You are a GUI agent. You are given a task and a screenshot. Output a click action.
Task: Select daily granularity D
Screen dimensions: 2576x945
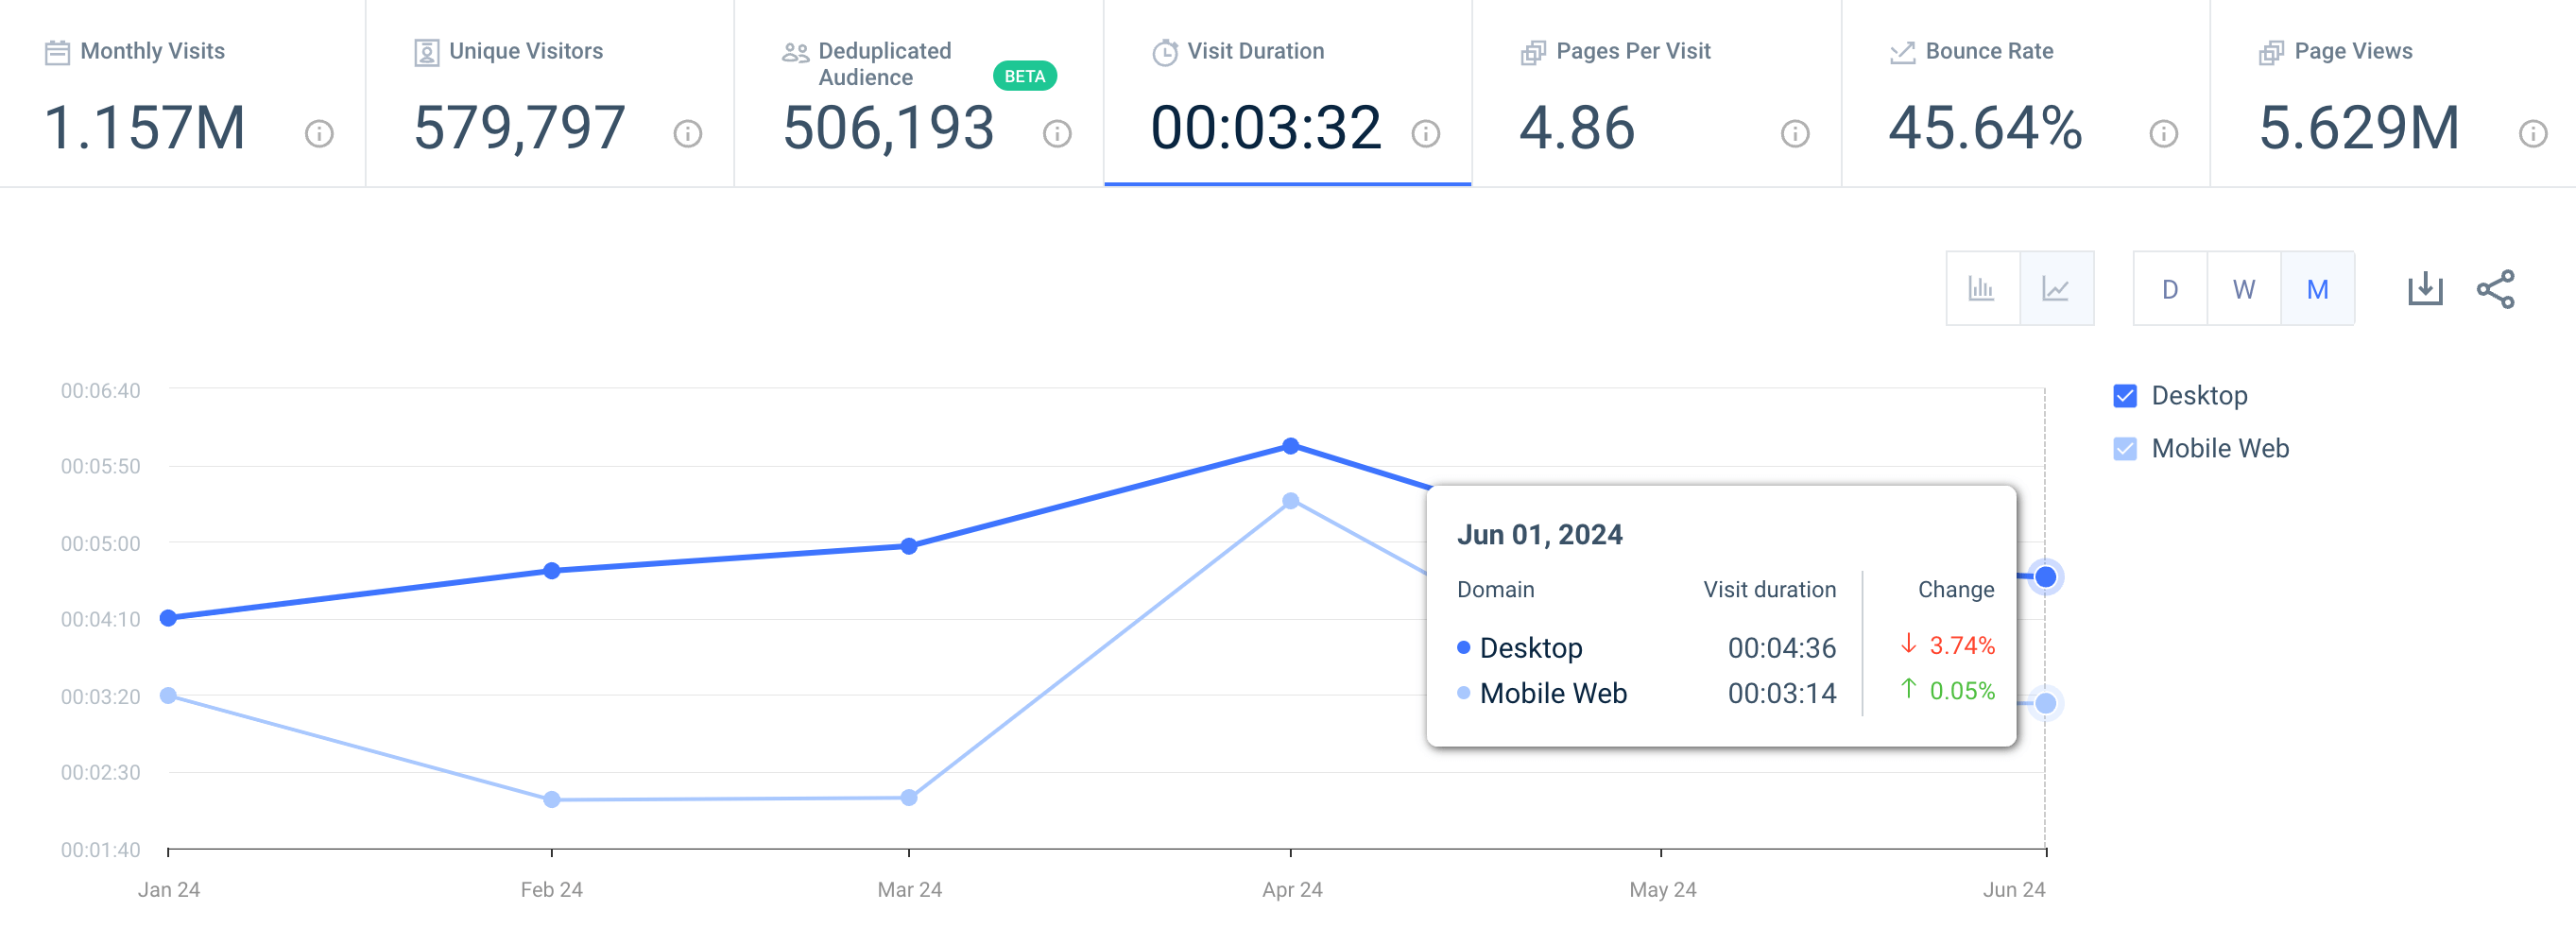(2169, 289)
